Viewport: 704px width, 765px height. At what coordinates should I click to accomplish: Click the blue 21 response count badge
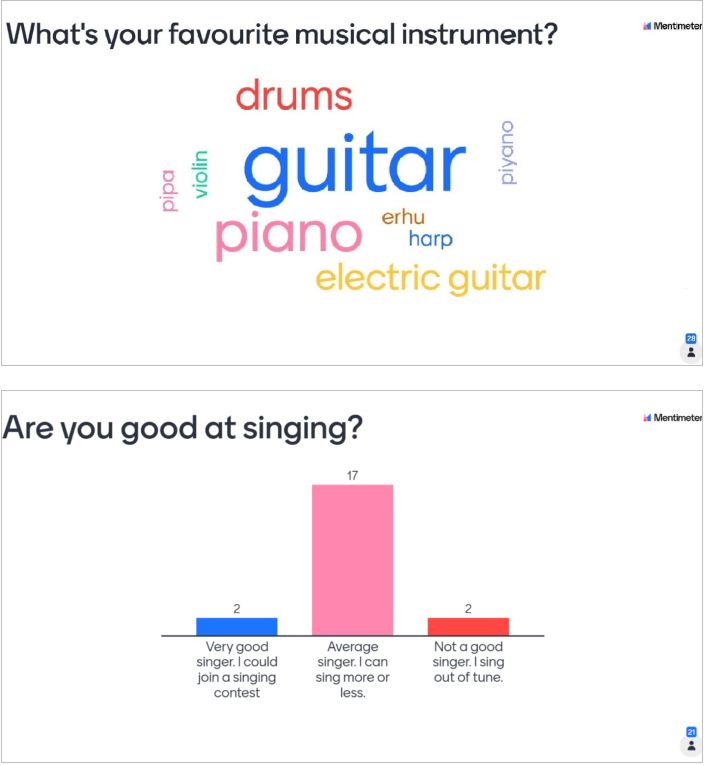coord(690,731)
